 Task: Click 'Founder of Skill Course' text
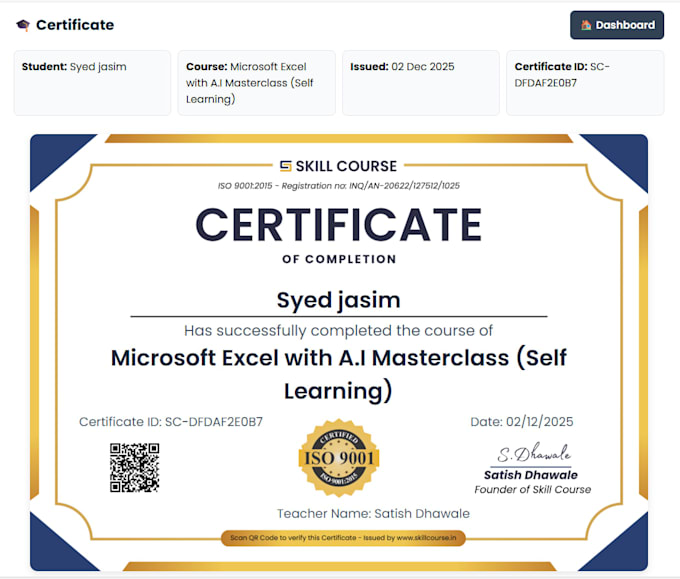[x=533, y=490]
